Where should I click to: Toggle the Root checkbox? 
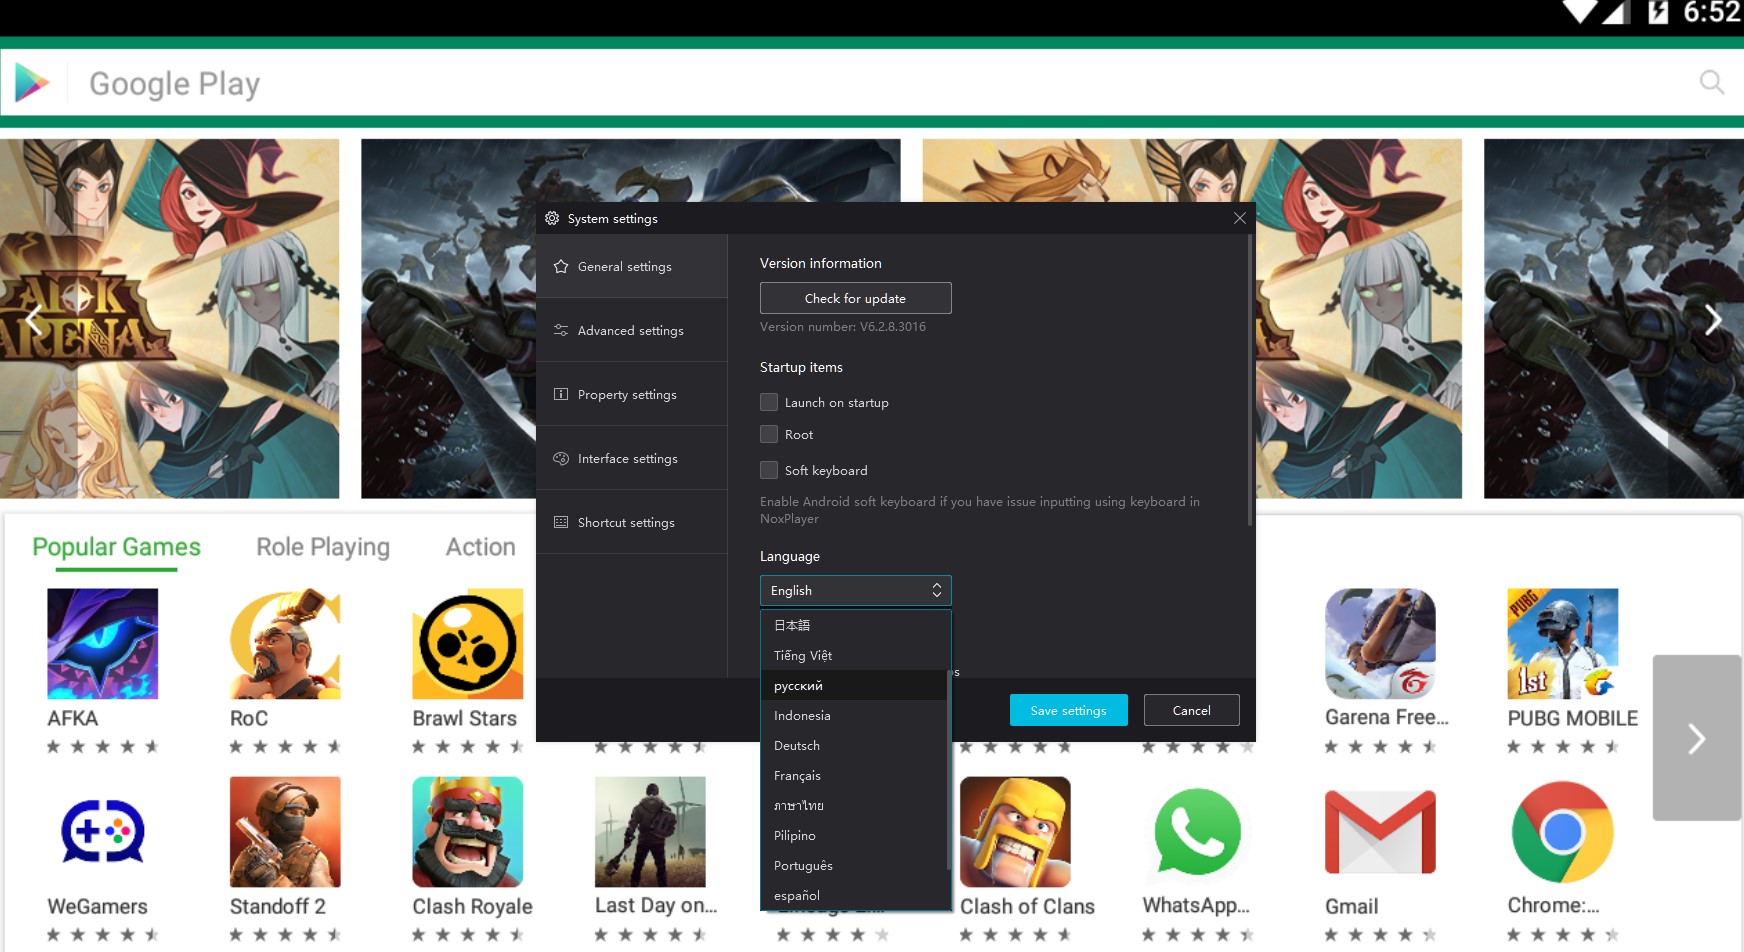[769, 434]
